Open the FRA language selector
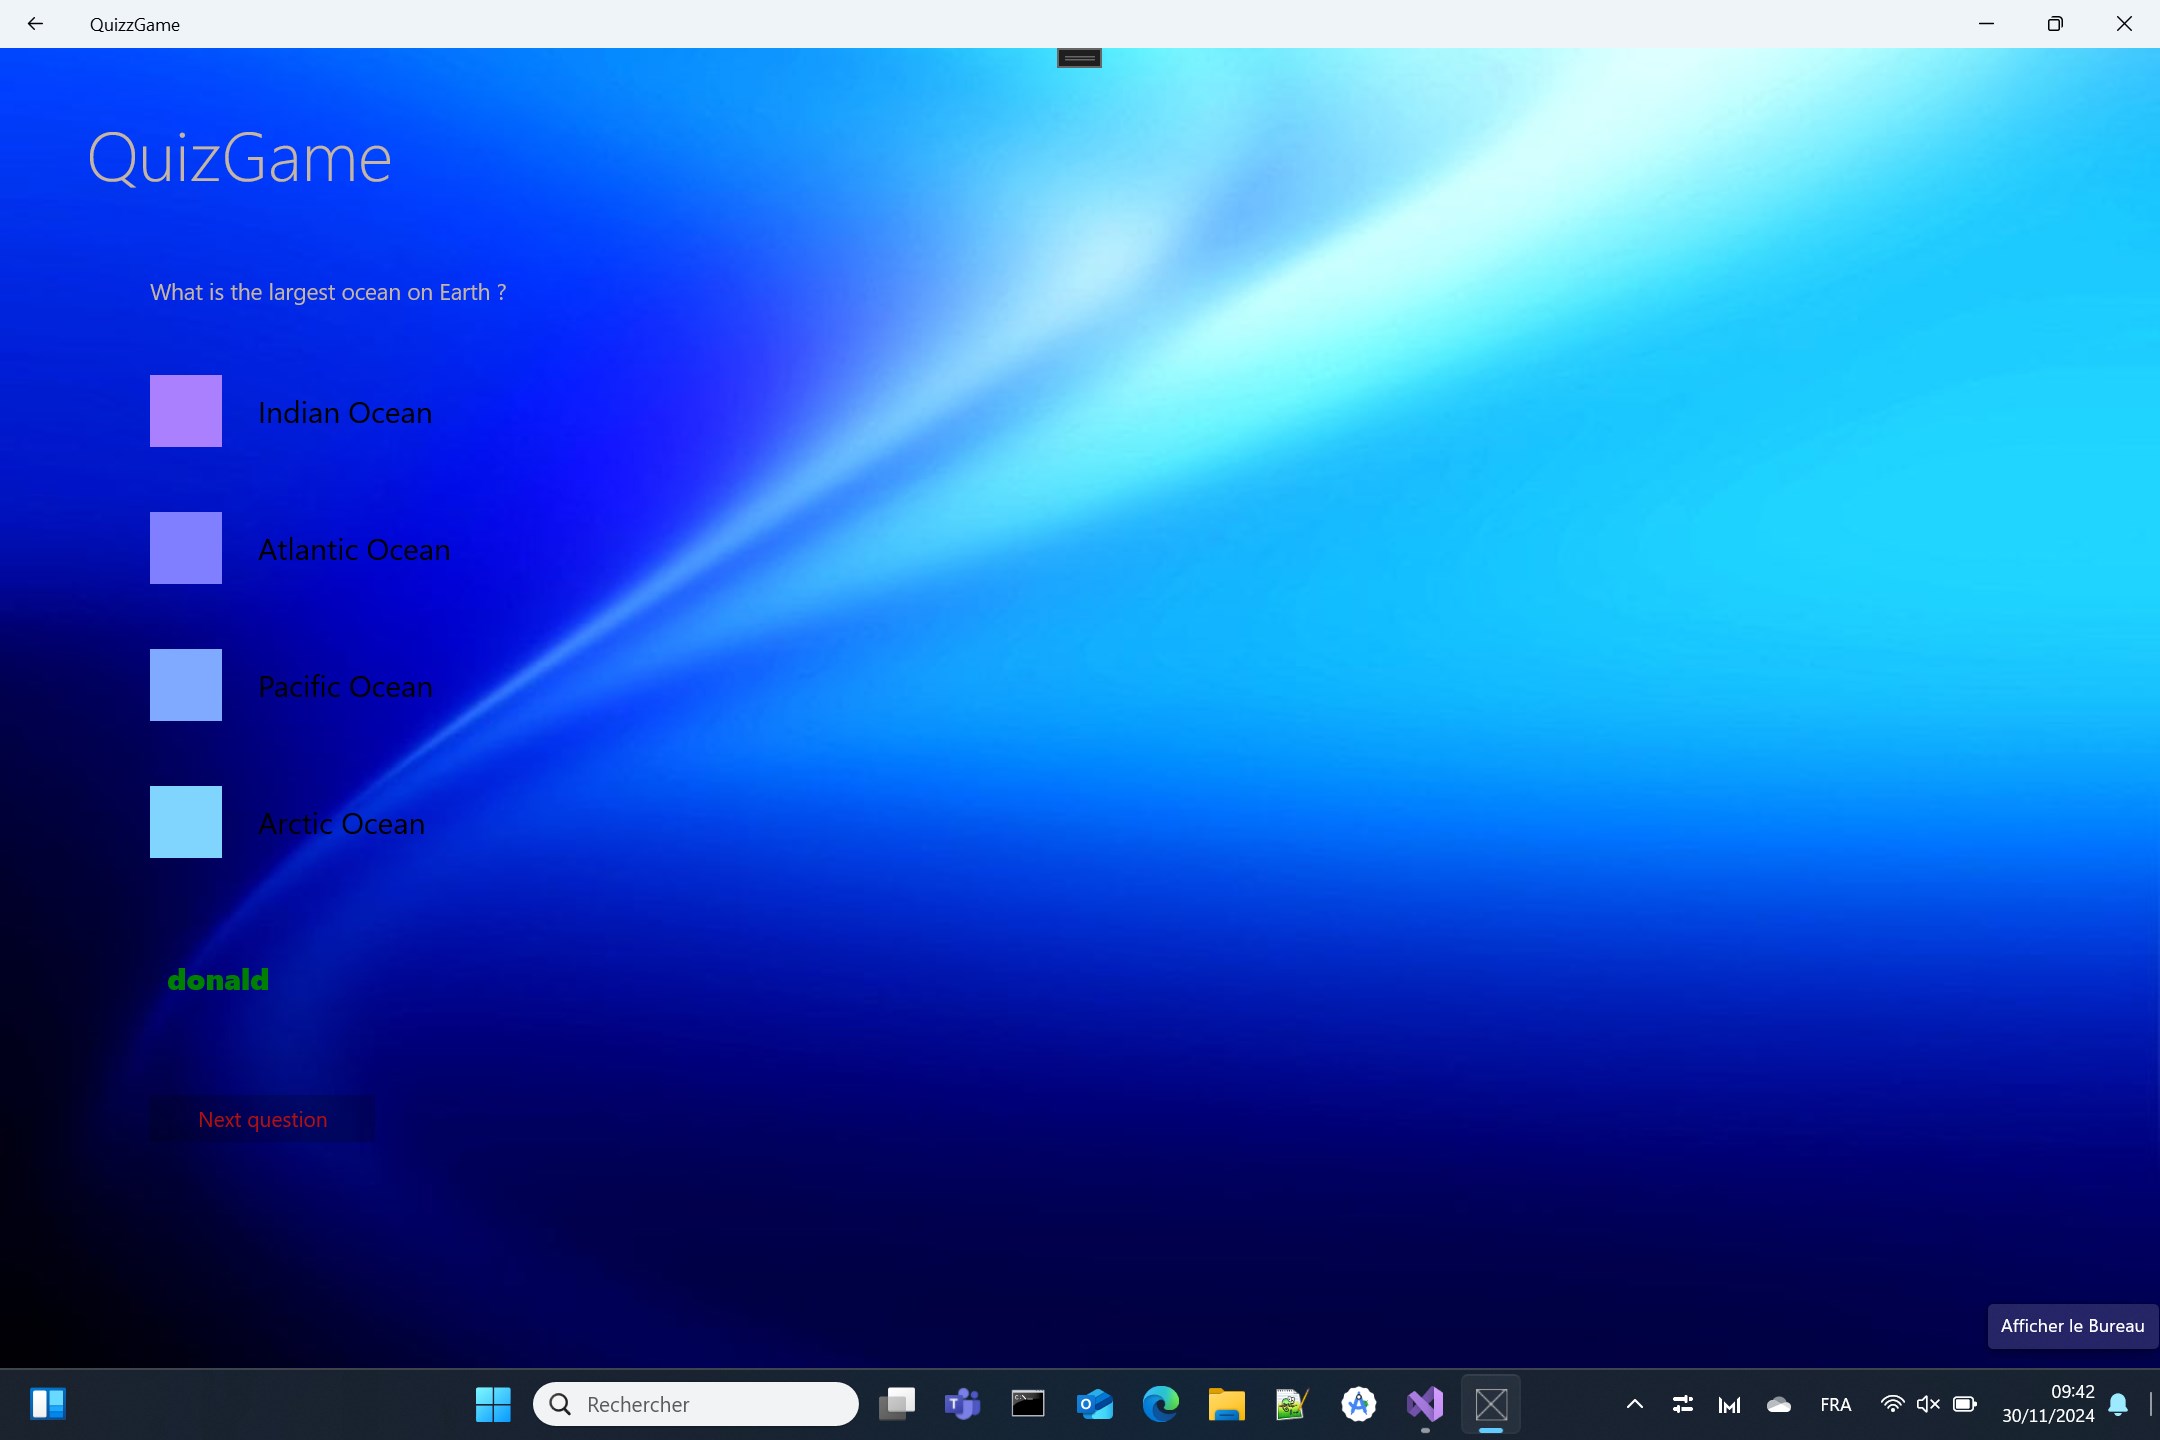 click(1835, 1404)
